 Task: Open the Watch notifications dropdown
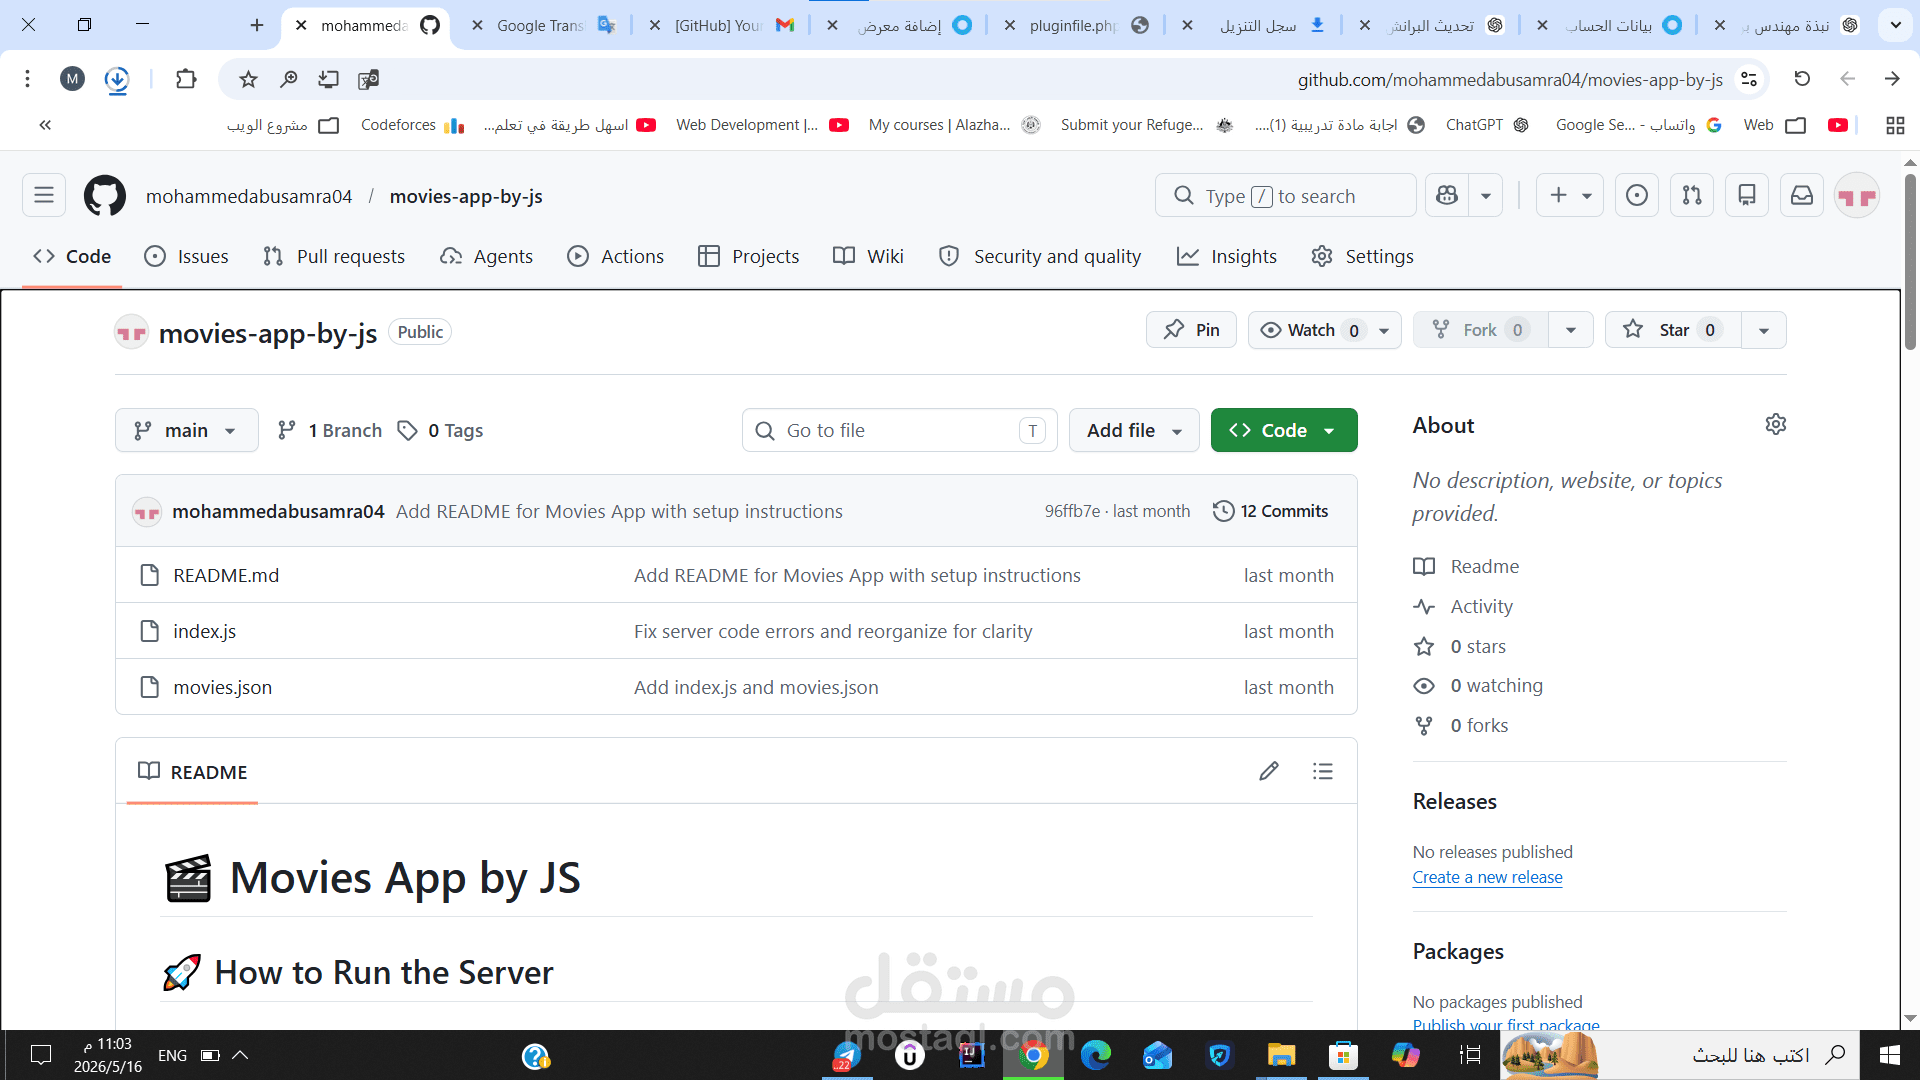coord(1324,330)
